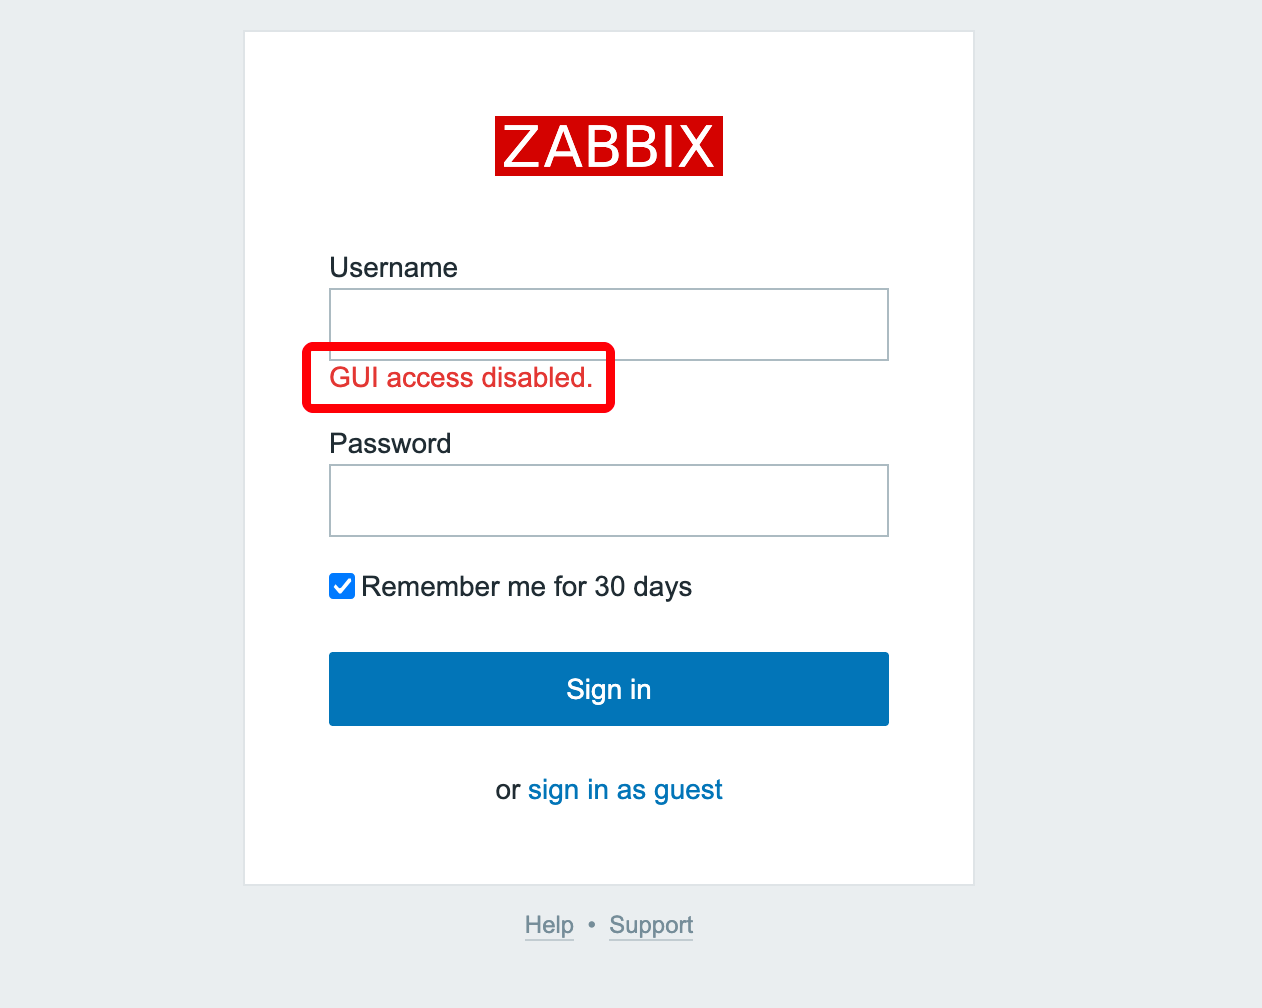This screenshot has width=1262, height=1008.
Task: Click the Password label text
Action: (390, 444)
